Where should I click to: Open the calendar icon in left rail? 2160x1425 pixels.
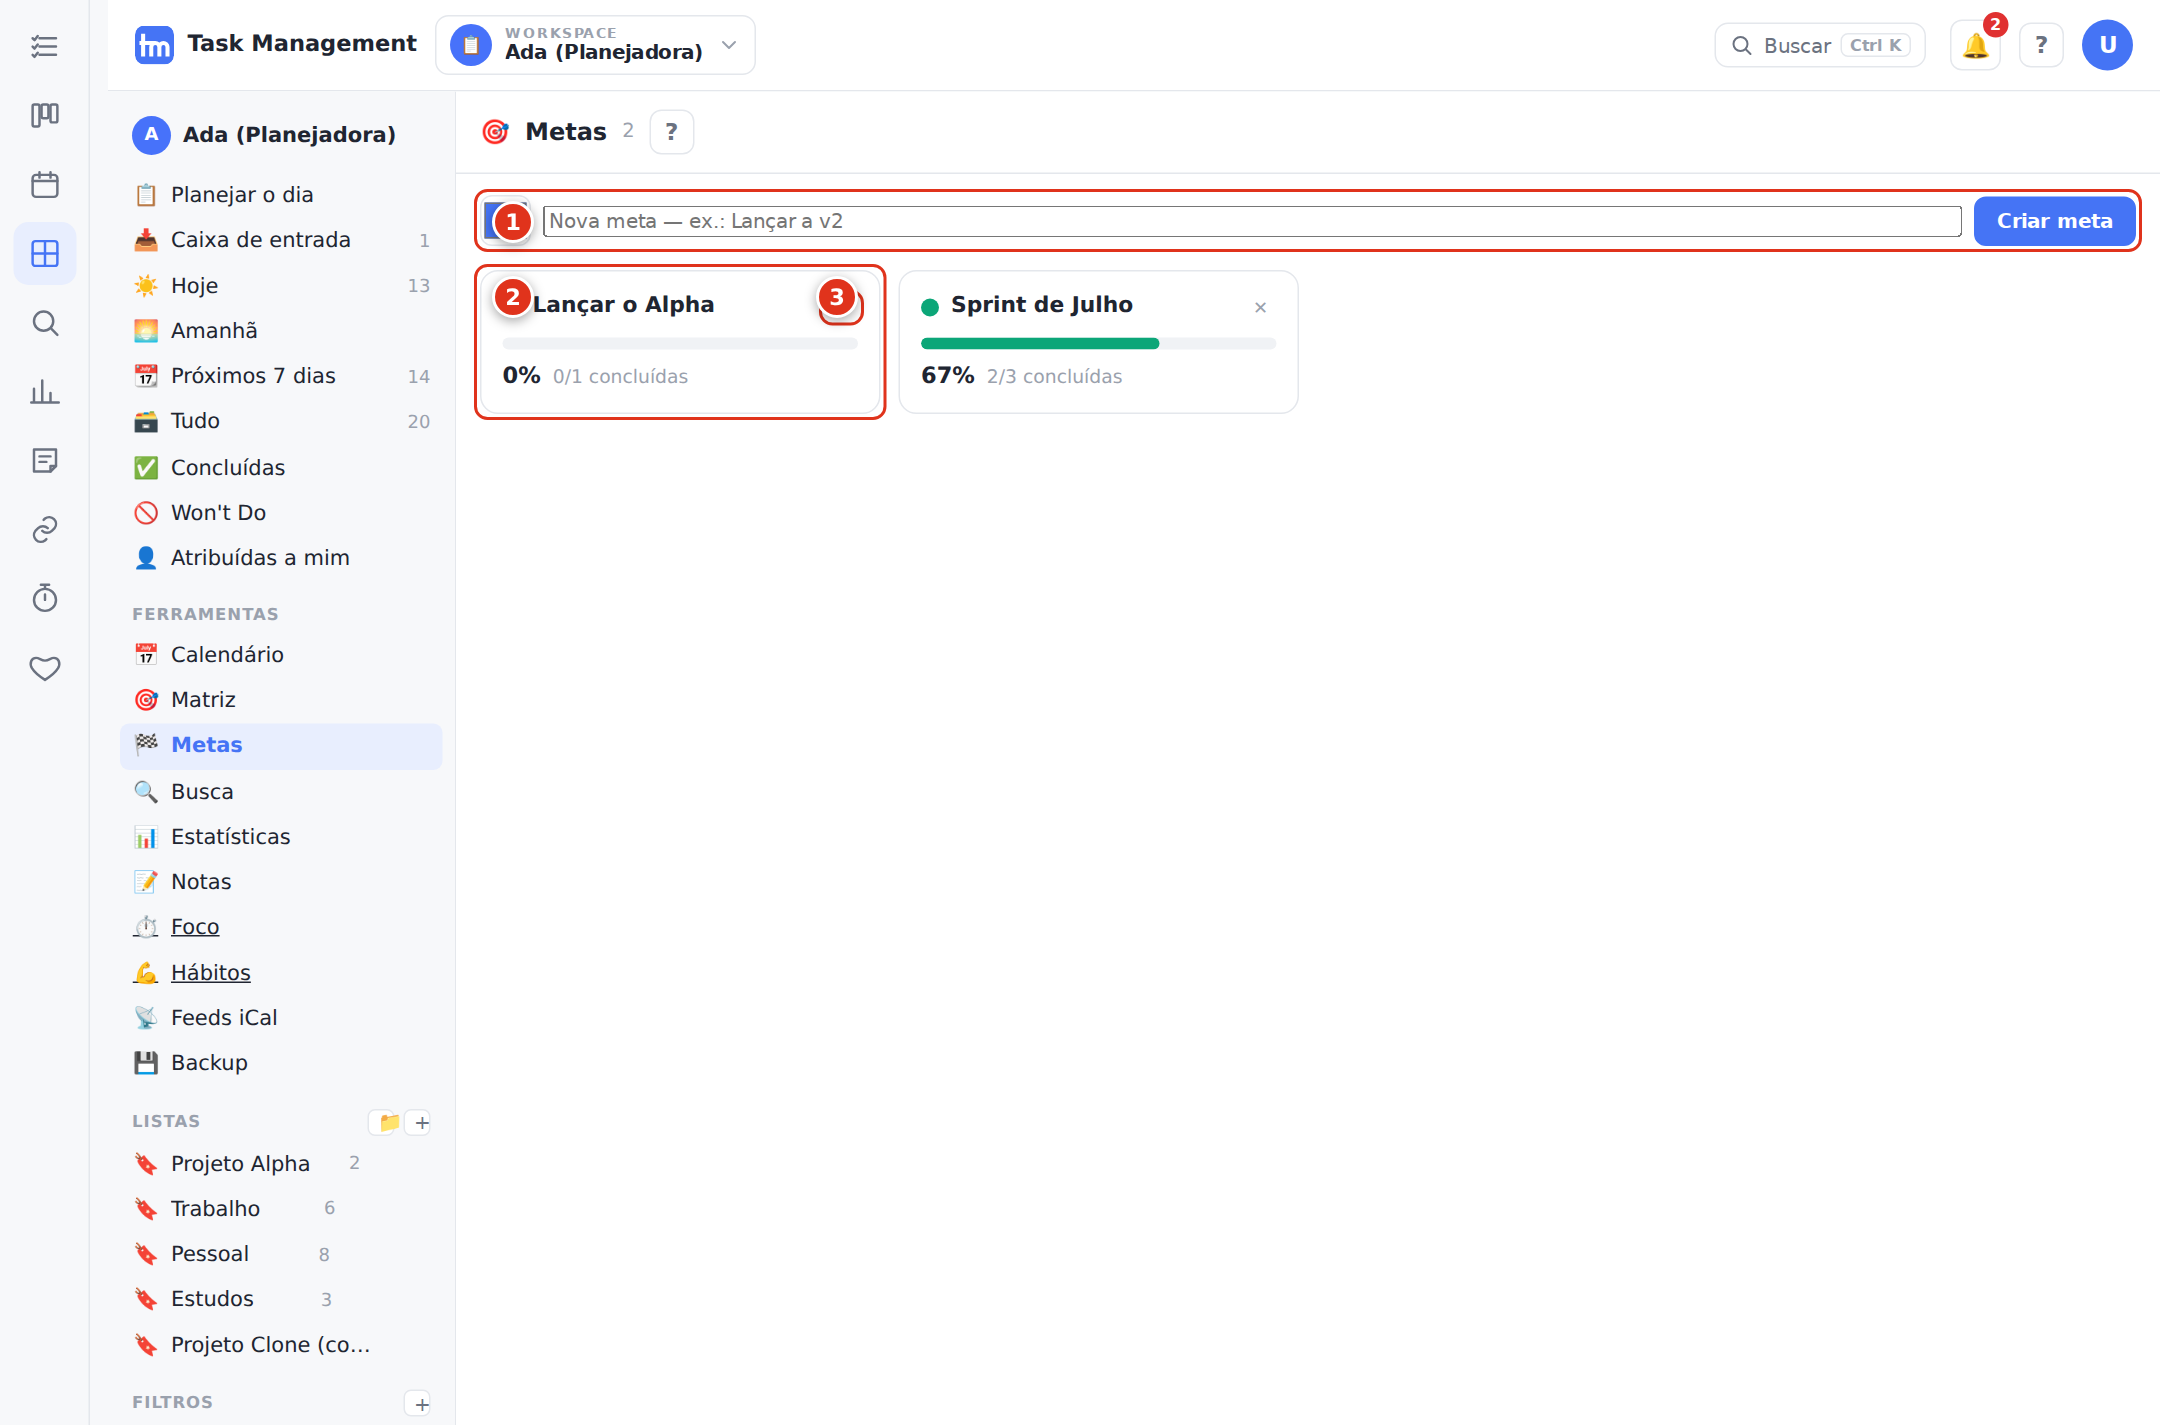pyautogui.click(x=45, y=185)
